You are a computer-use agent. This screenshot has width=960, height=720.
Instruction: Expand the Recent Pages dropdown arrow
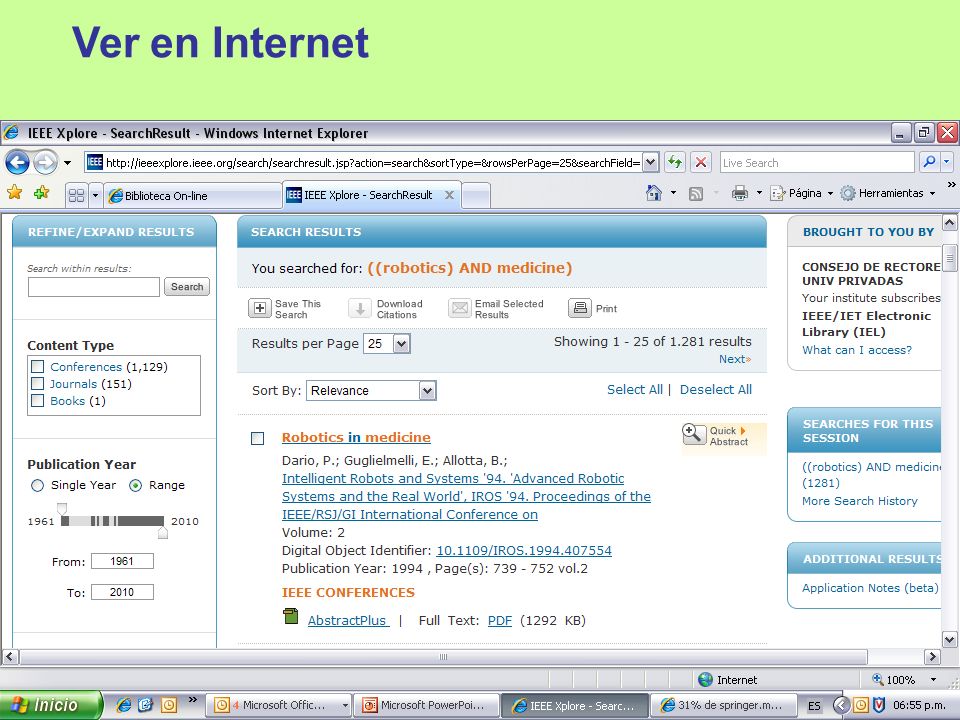coord(67,163)
